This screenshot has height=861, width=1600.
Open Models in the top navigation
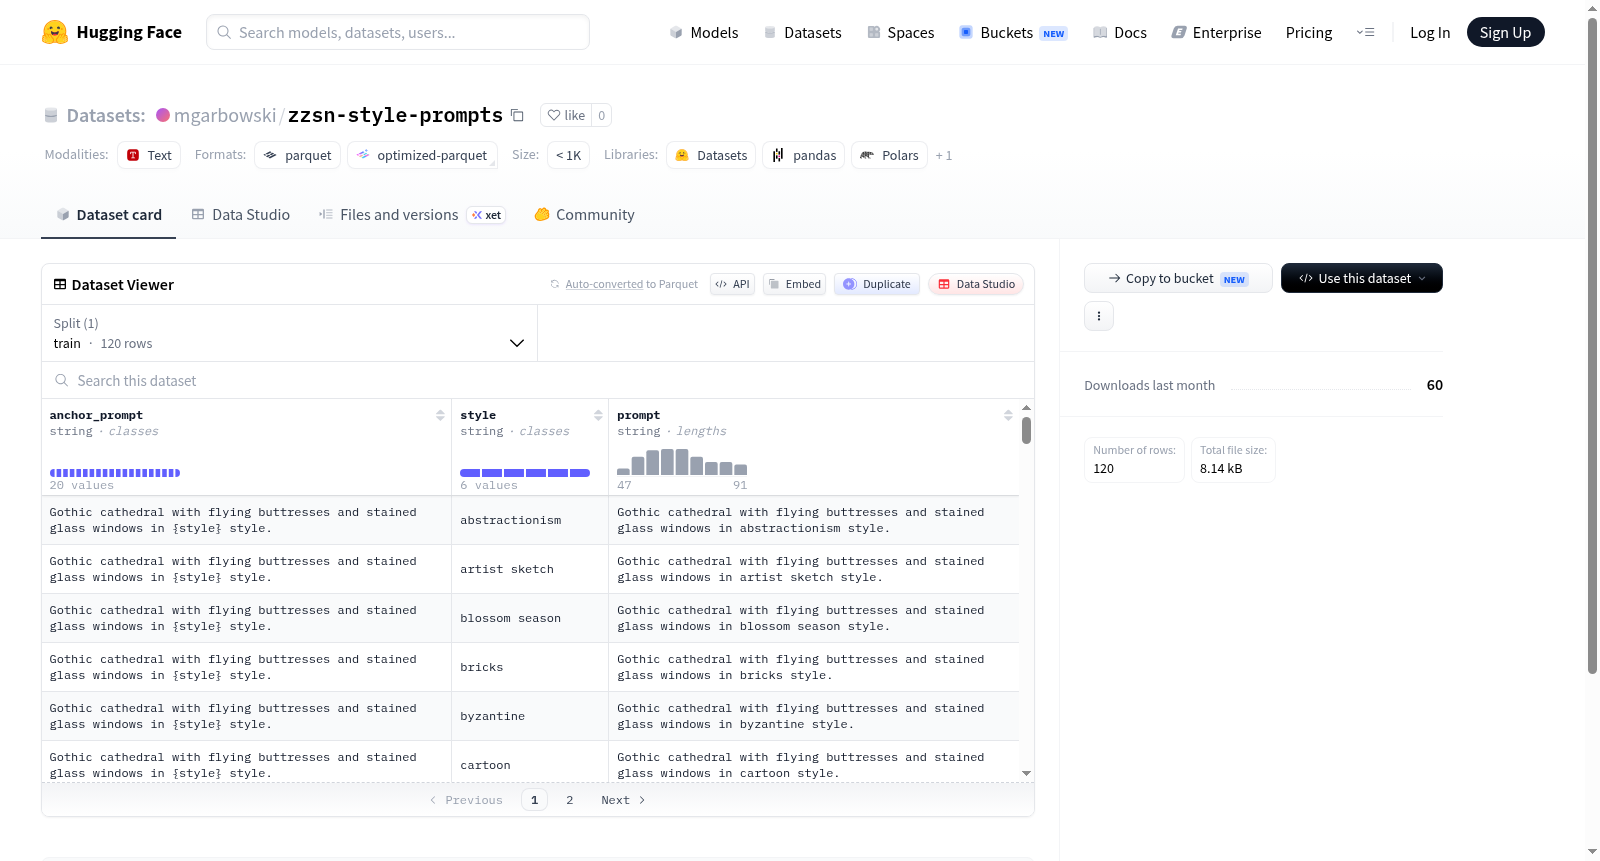tap(704, 32)
